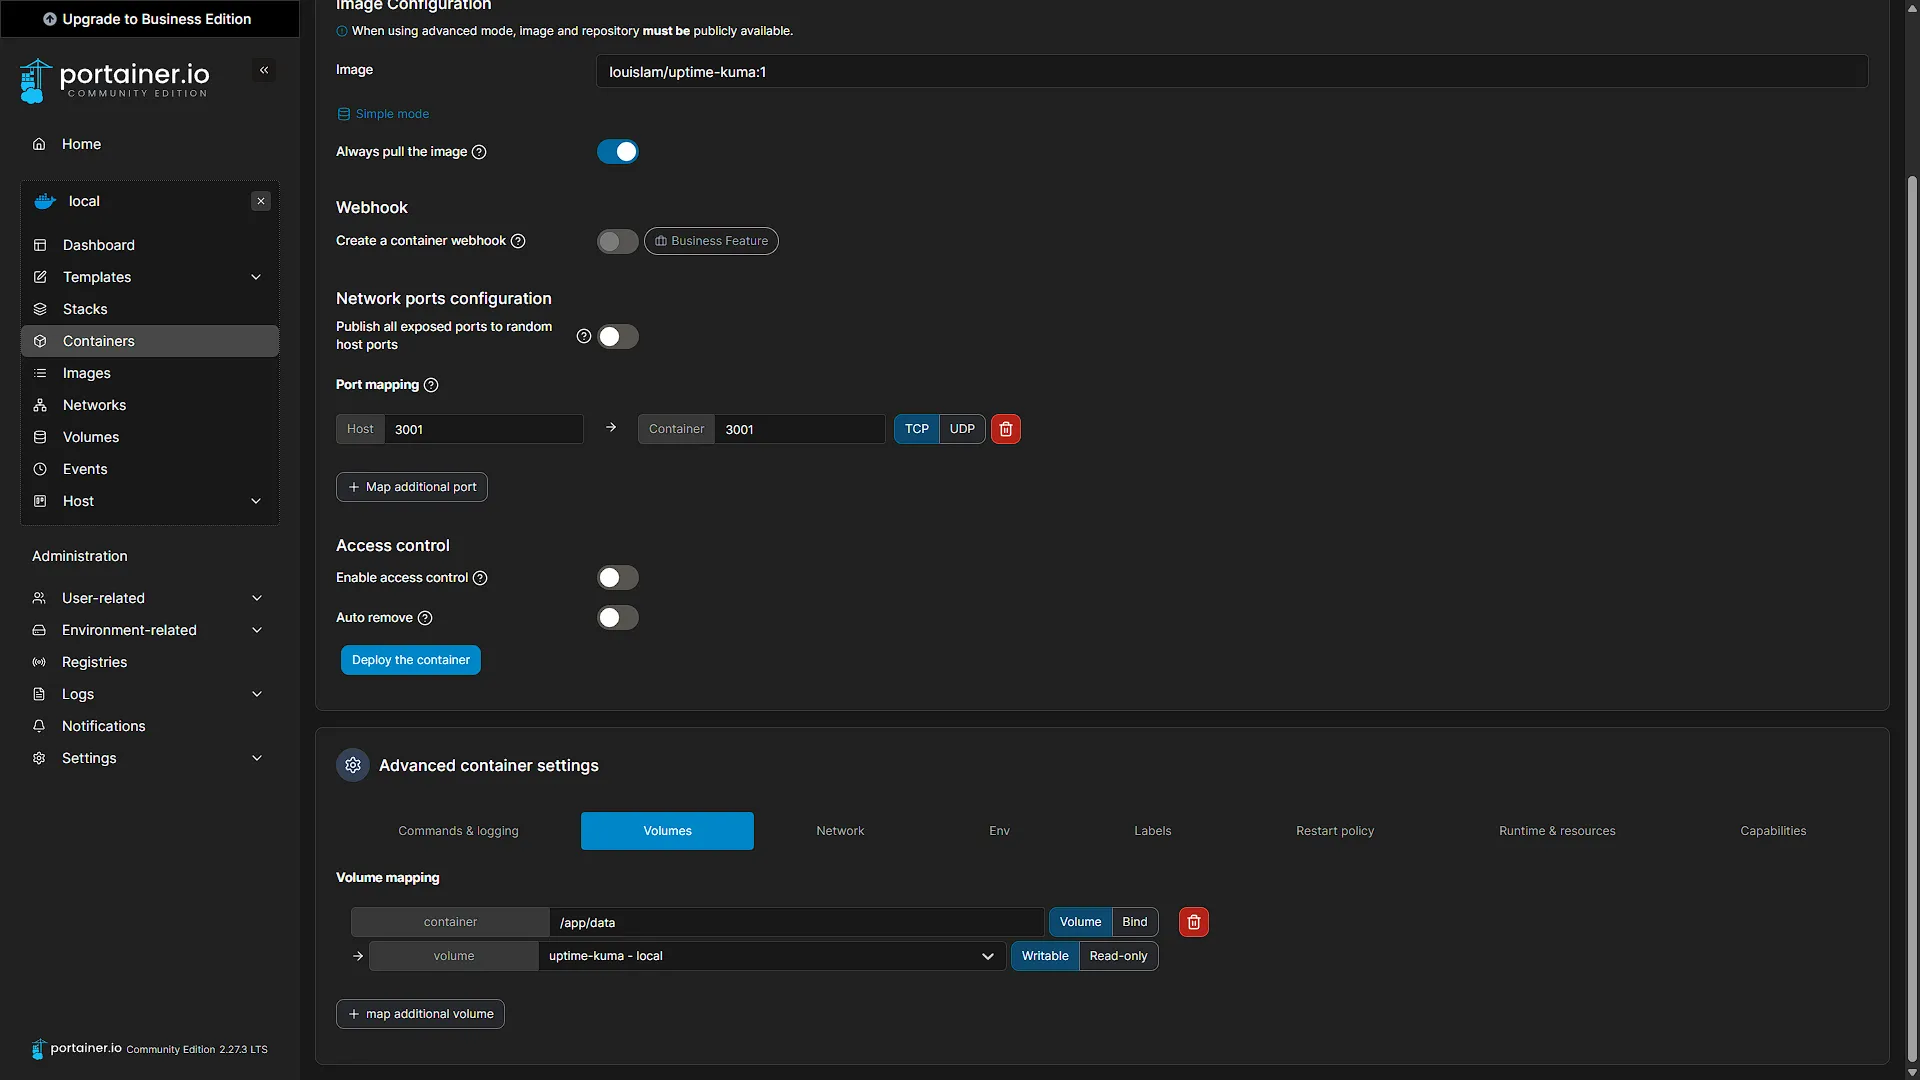Open Stacks page in sidebar
Image resolution: width=1920 pixels, height=1080 pixels.
(x=149, y=309)
